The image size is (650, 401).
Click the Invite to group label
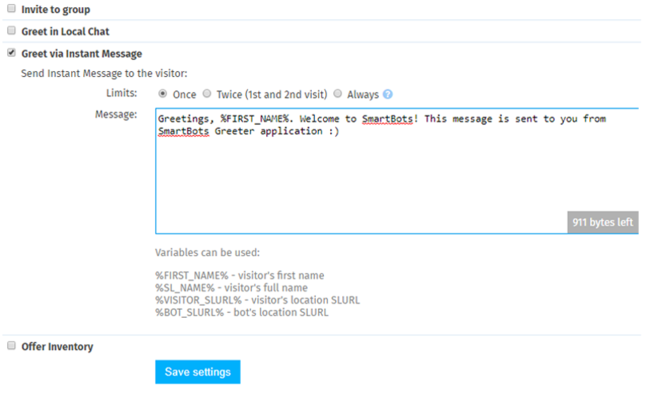coord(56,10)
